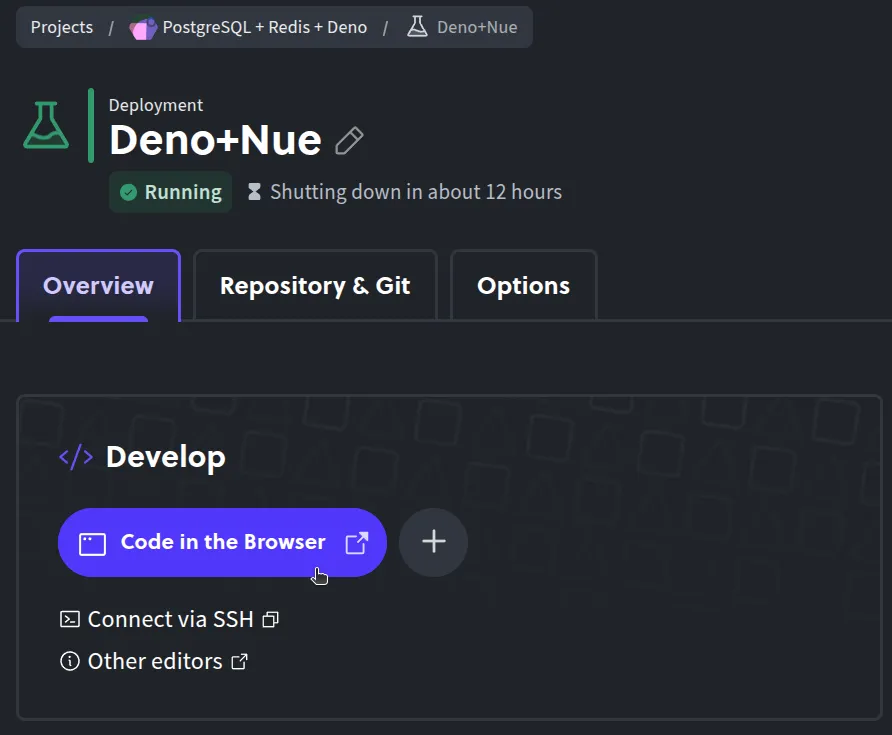The height and width of the screenshot is (735, 892).
Task: Click the green flask icon beside Deno+Nue heading
Action: (45, 123)
